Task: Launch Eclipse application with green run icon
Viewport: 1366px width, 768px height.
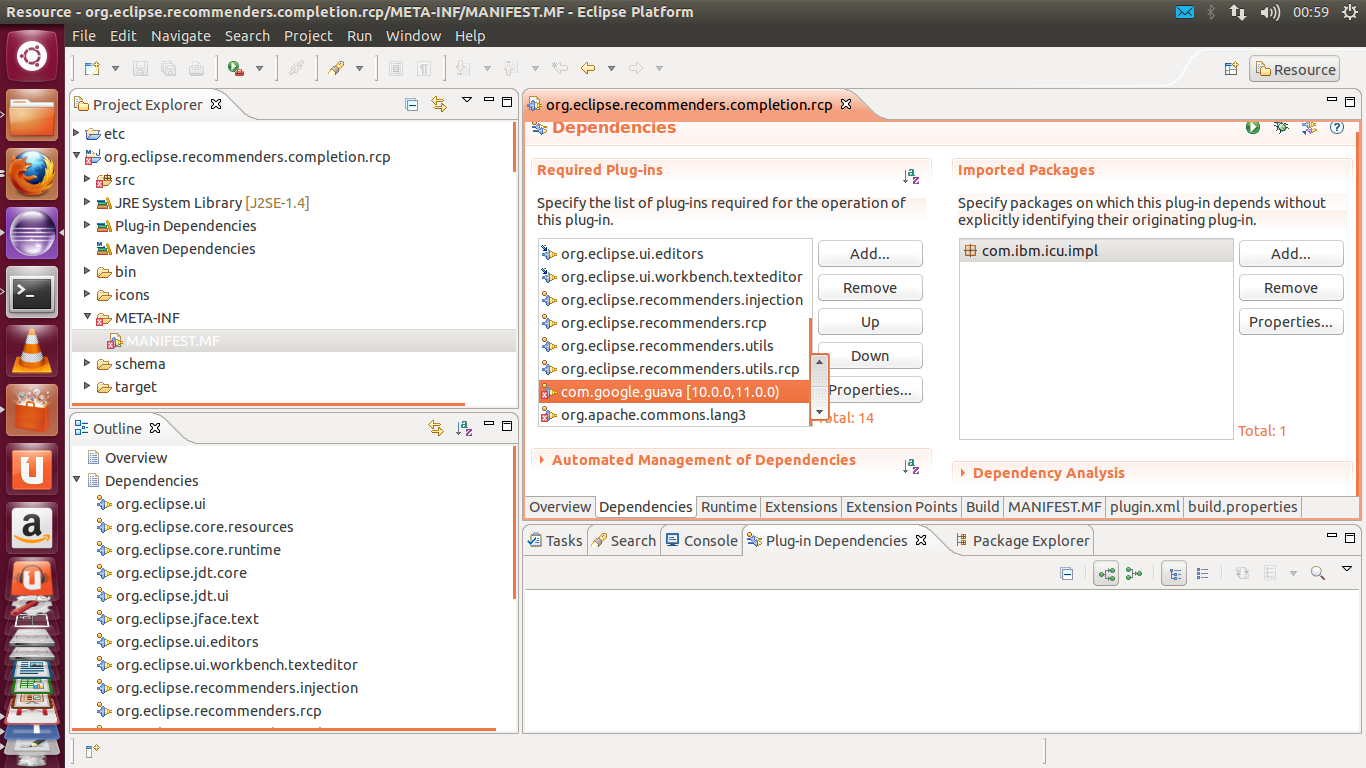Action: tap(1253, 127)
